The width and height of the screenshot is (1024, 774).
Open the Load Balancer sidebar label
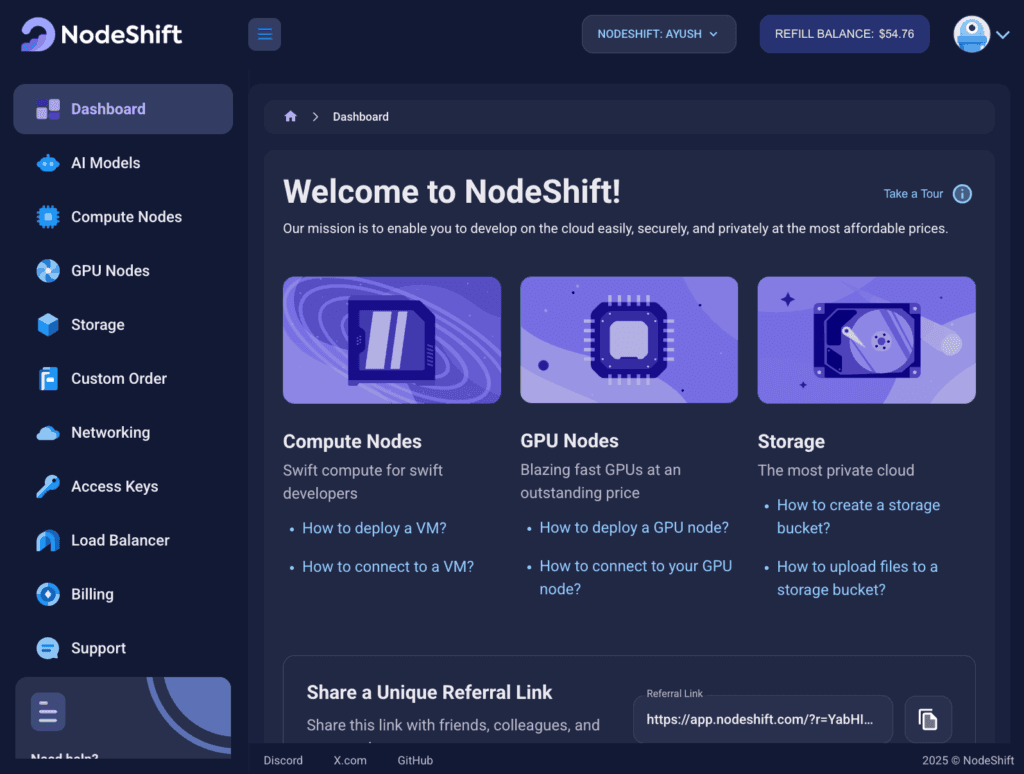tap(120, 540)
